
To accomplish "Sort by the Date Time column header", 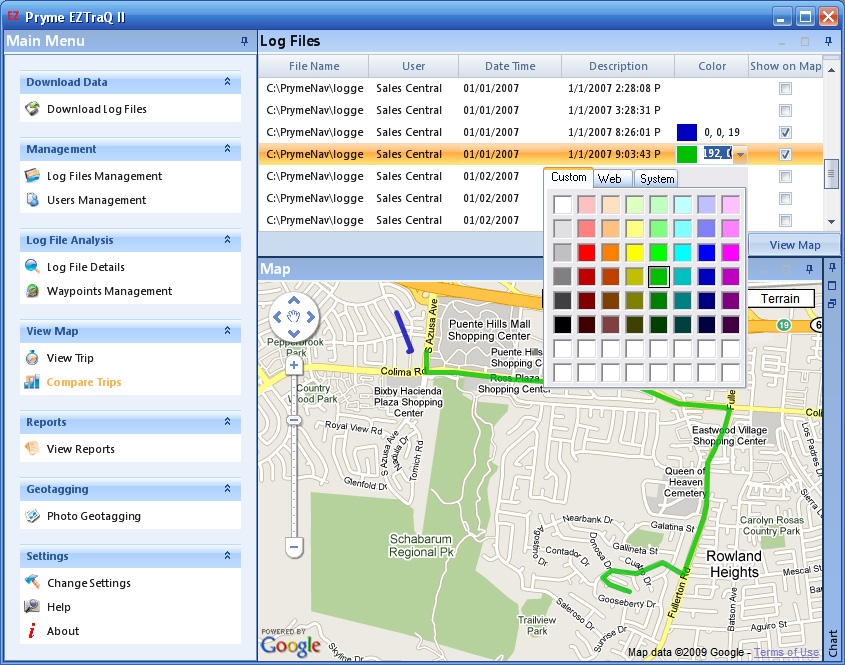I will point(510,66).
